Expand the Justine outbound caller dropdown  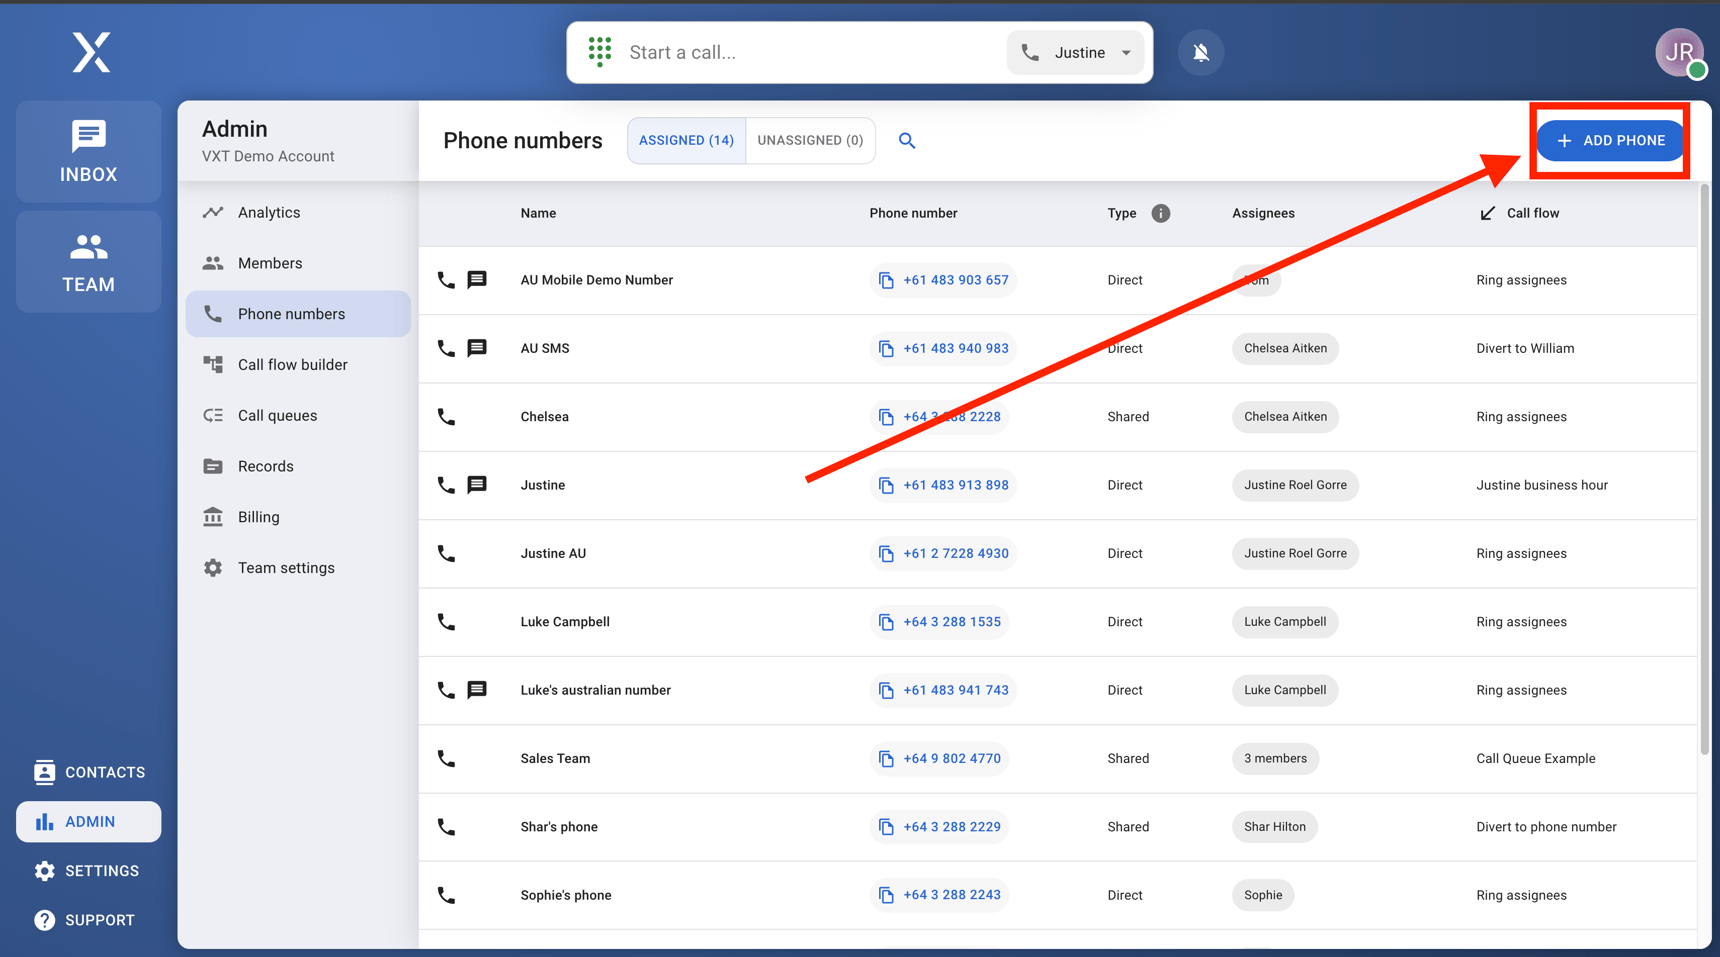point(1126,52)
